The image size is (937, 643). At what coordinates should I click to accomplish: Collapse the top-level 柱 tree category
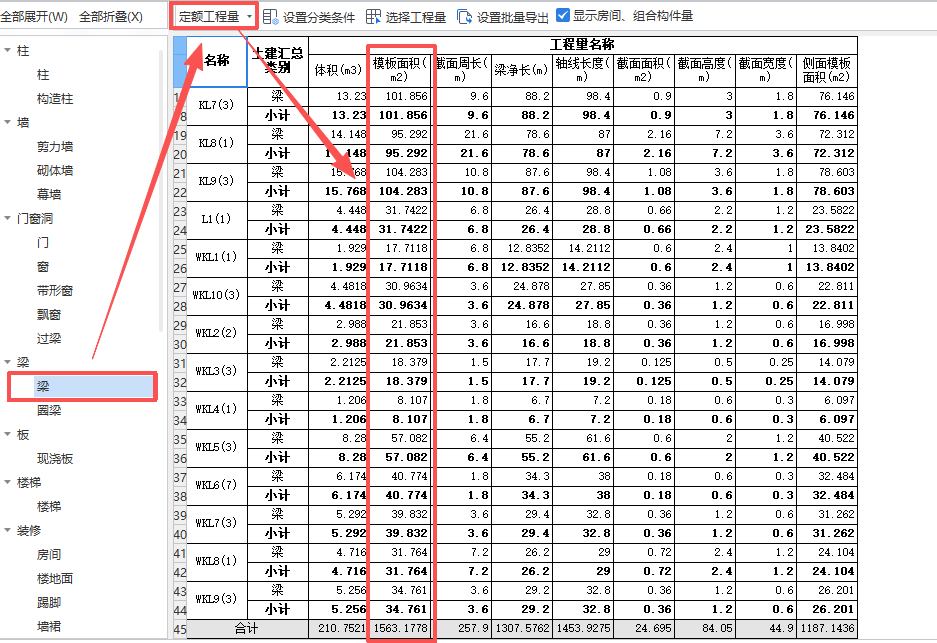8,50
